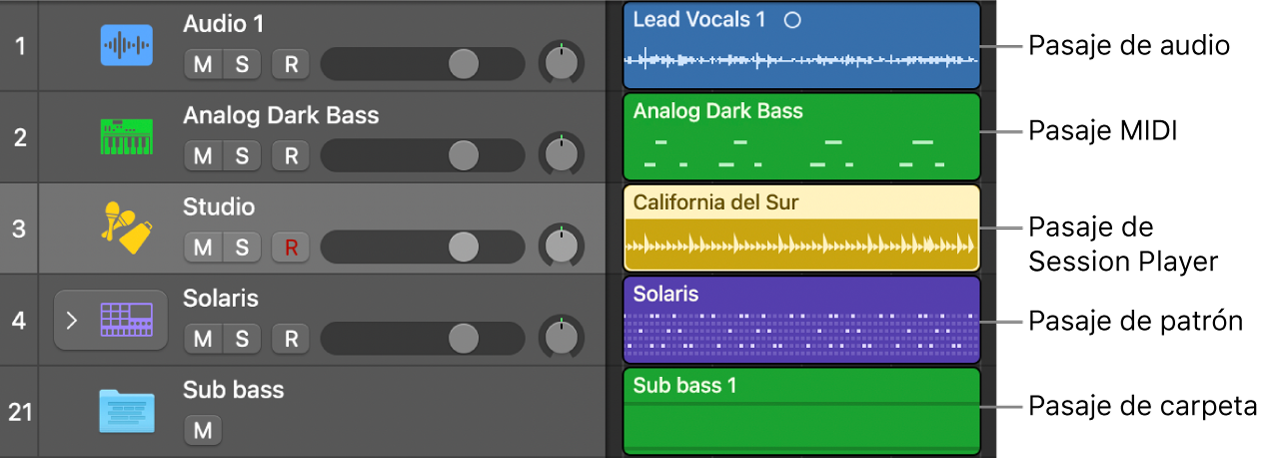Image resolution: width=1271 pixels, height=458 pixels.
Task: Click the pan knob on Solaris track
Action: [x=561, y=339]
